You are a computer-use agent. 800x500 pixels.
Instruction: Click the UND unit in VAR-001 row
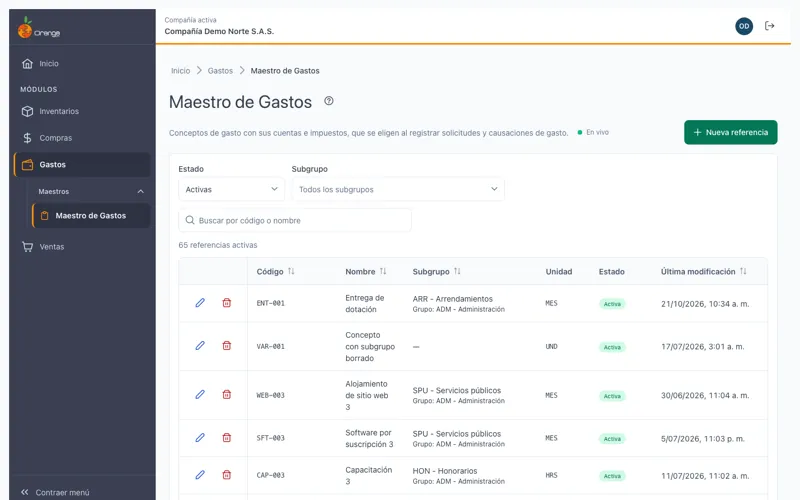coord(551,346)
